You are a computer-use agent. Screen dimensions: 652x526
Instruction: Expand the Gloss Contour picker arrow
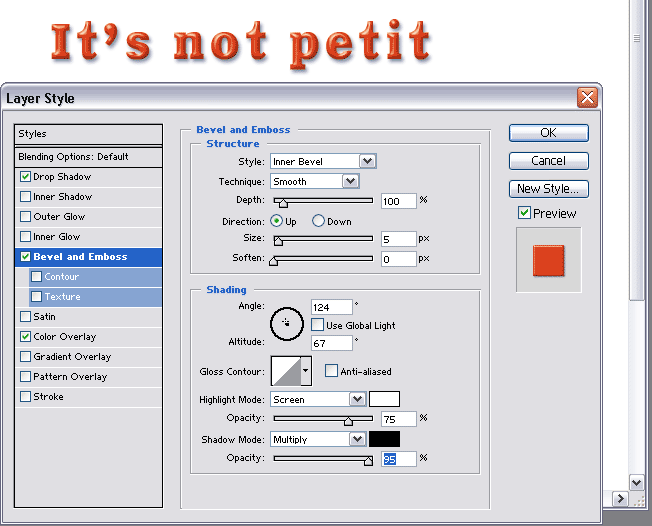tap(306, 370)
